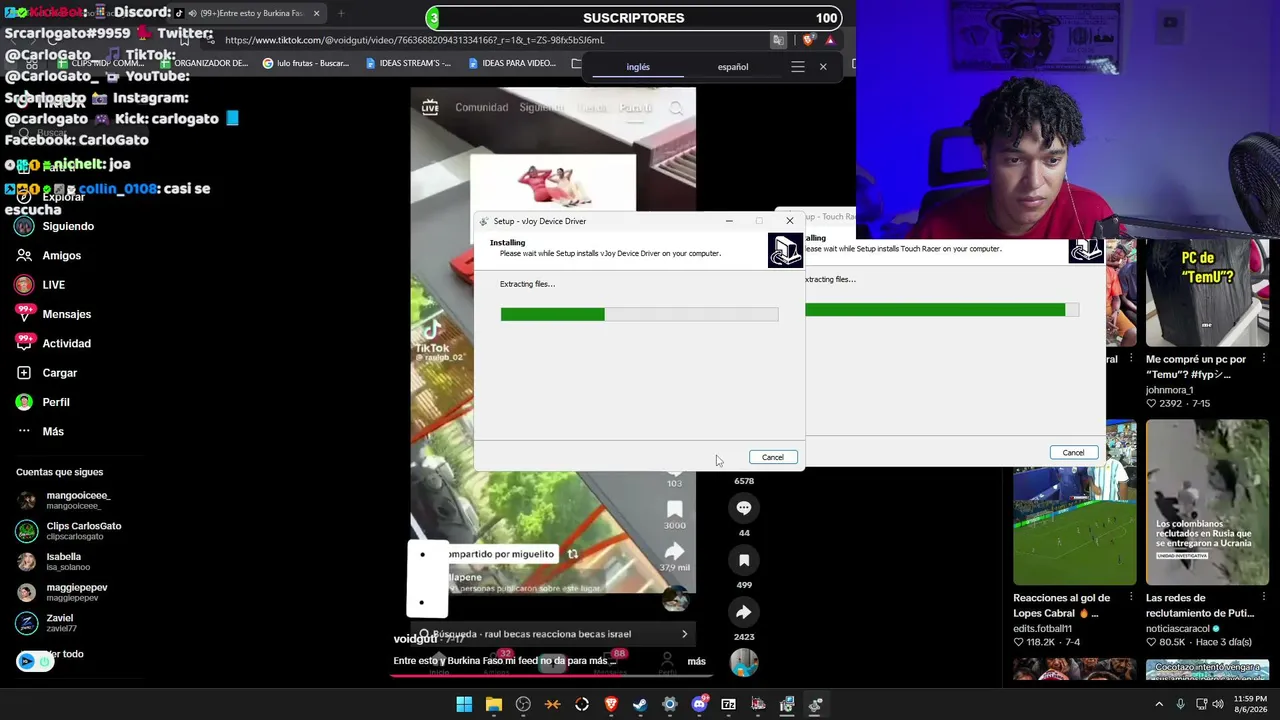
Task: Click the translate page icon in the address bar
Action: [x=778, y=40]
